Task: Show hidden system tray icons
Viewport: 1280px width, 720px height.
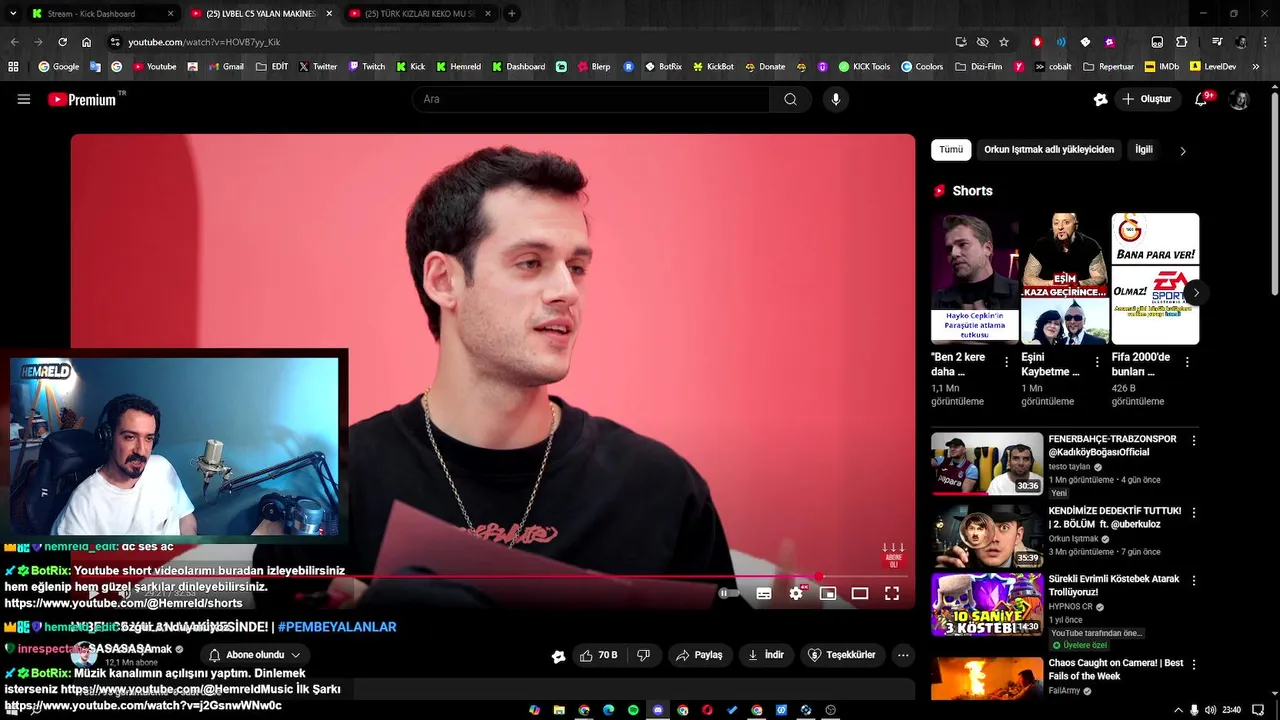Action: [1178, 710]
